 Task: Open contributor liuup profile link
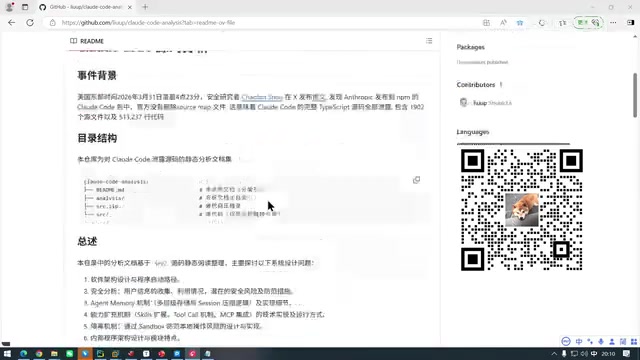[x=480, y=103]
